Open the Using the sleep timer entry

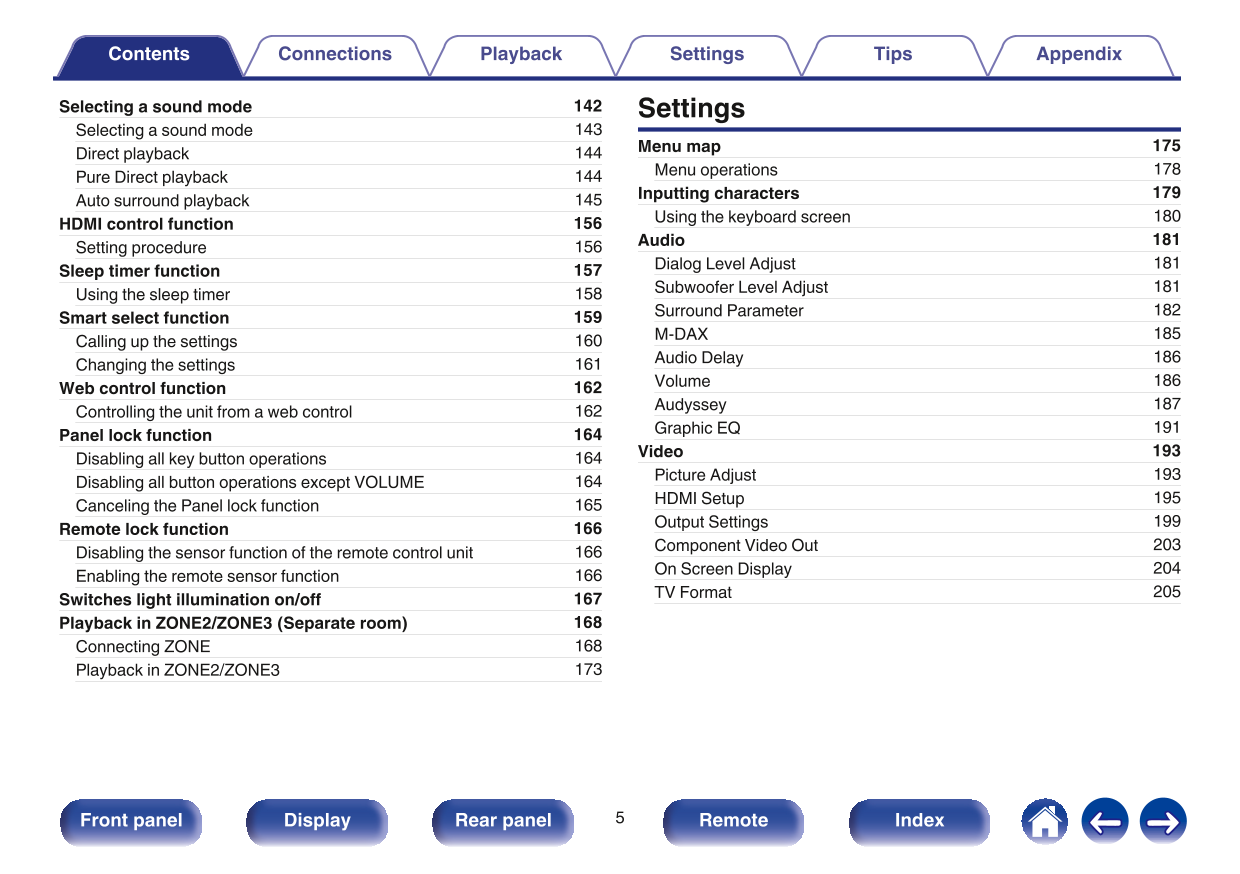pos(153,295)
